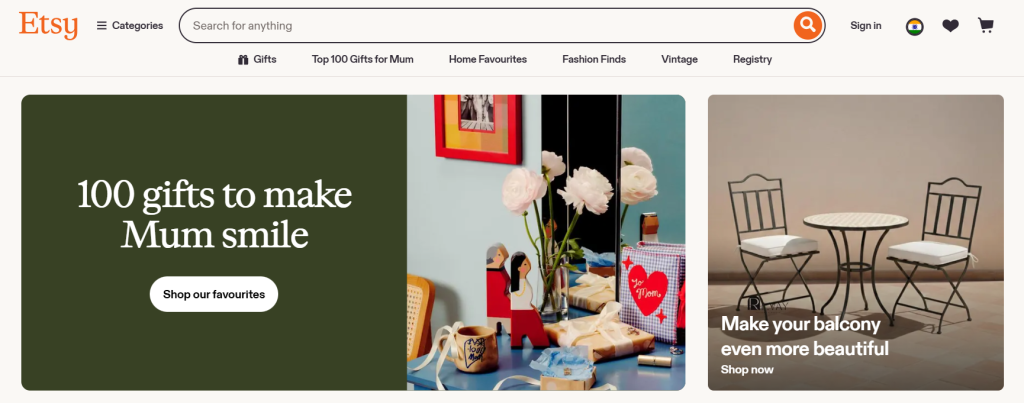This screenshot has width=1024, height=403.
Task: Open the Categories hamburger menu
Action: [130, 25]
